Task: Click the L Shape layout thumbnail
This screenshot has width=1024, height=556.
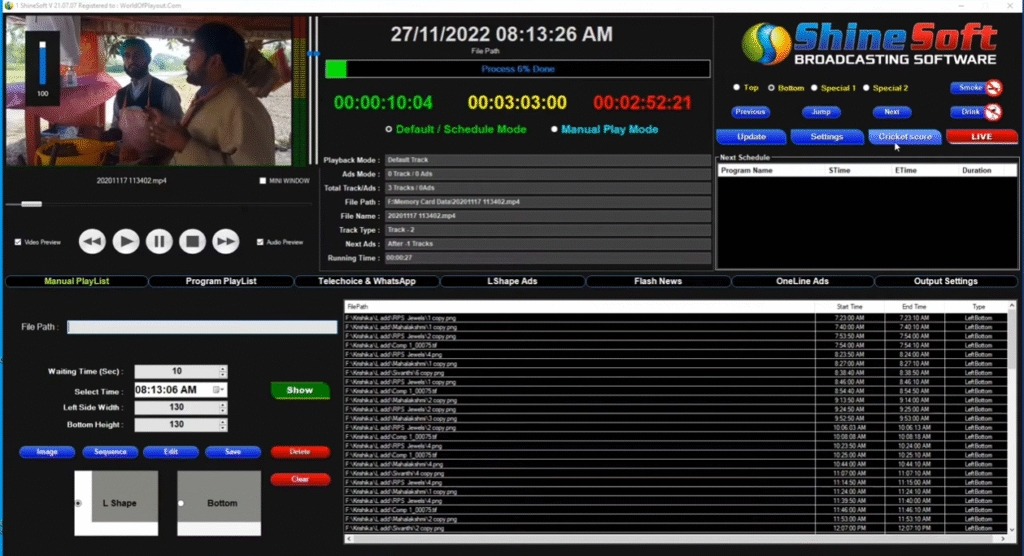Action: coord(119,502)
